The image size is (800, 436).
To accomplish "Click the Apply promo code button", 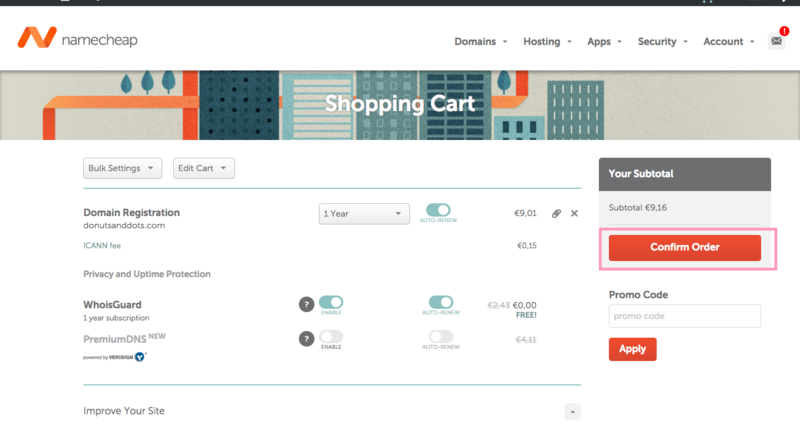I will click(x=633, y=349).
